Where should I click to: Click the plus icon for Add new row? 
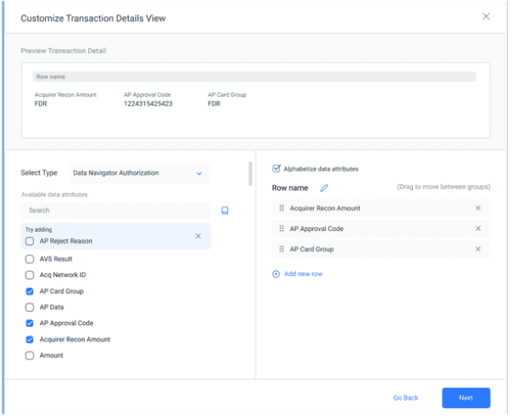[276, 274]
